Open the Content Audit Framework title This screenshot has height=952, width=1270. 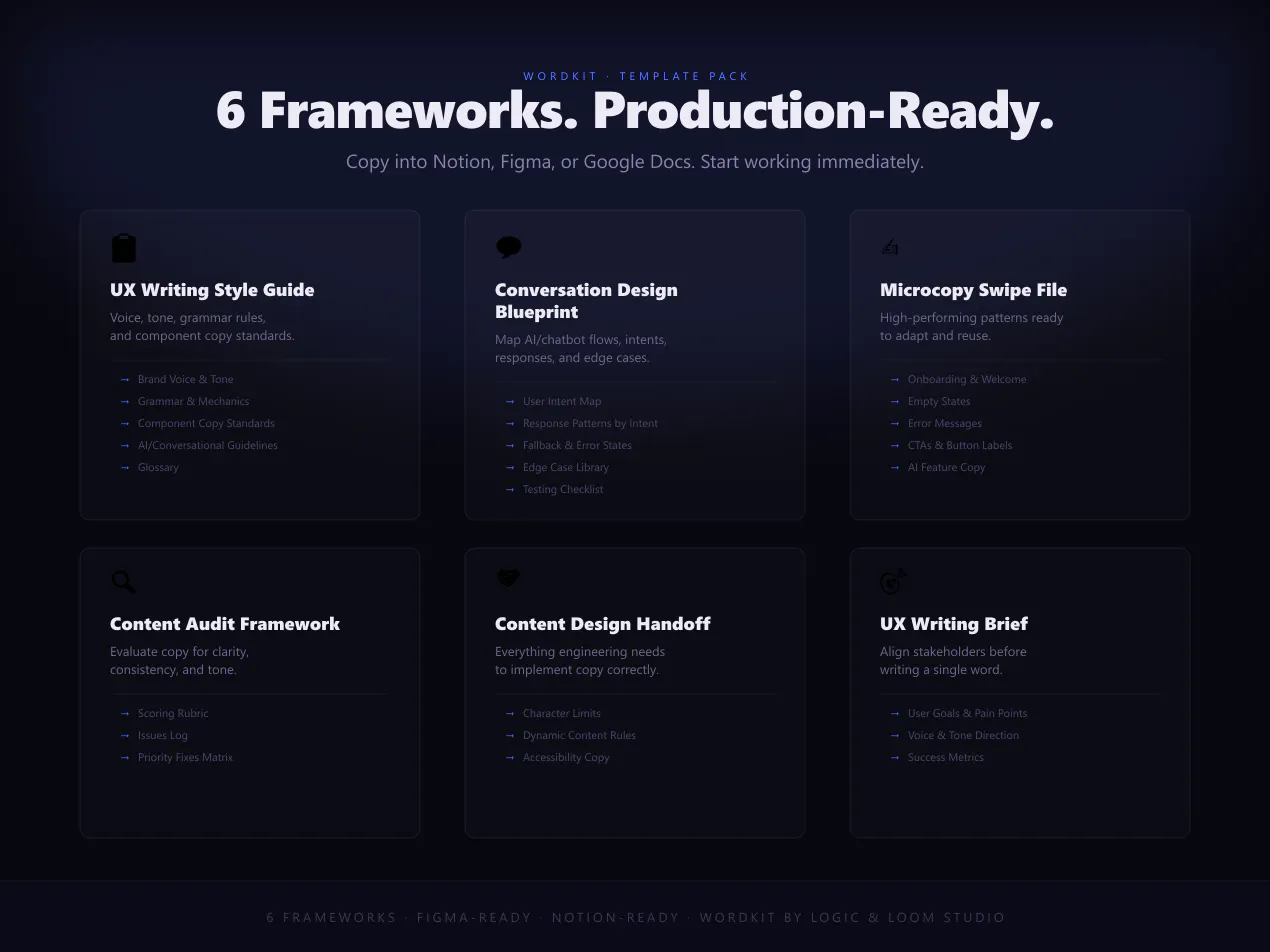tap(225, 624)
